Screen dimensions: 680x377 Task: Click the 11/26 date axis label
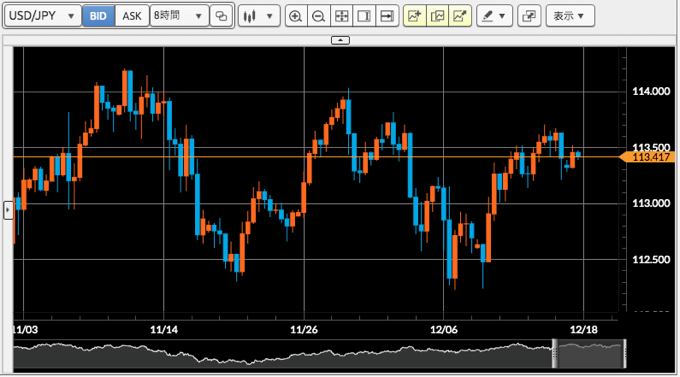pos(304,330)
